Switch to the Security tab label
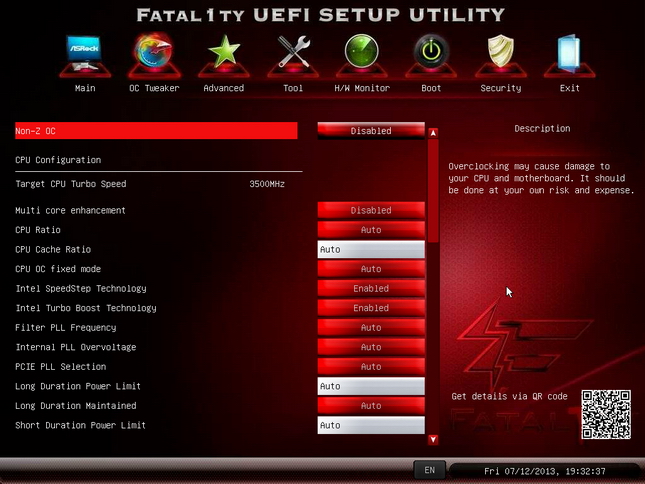645x484 pixels. coord(501,88)
